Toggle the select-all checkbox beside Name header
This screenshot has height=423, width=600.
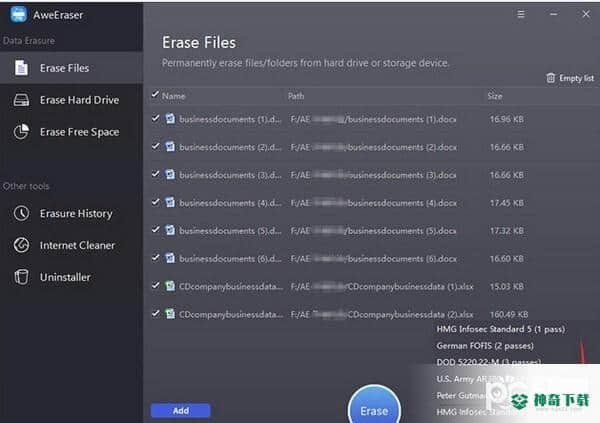click(155, 95)
